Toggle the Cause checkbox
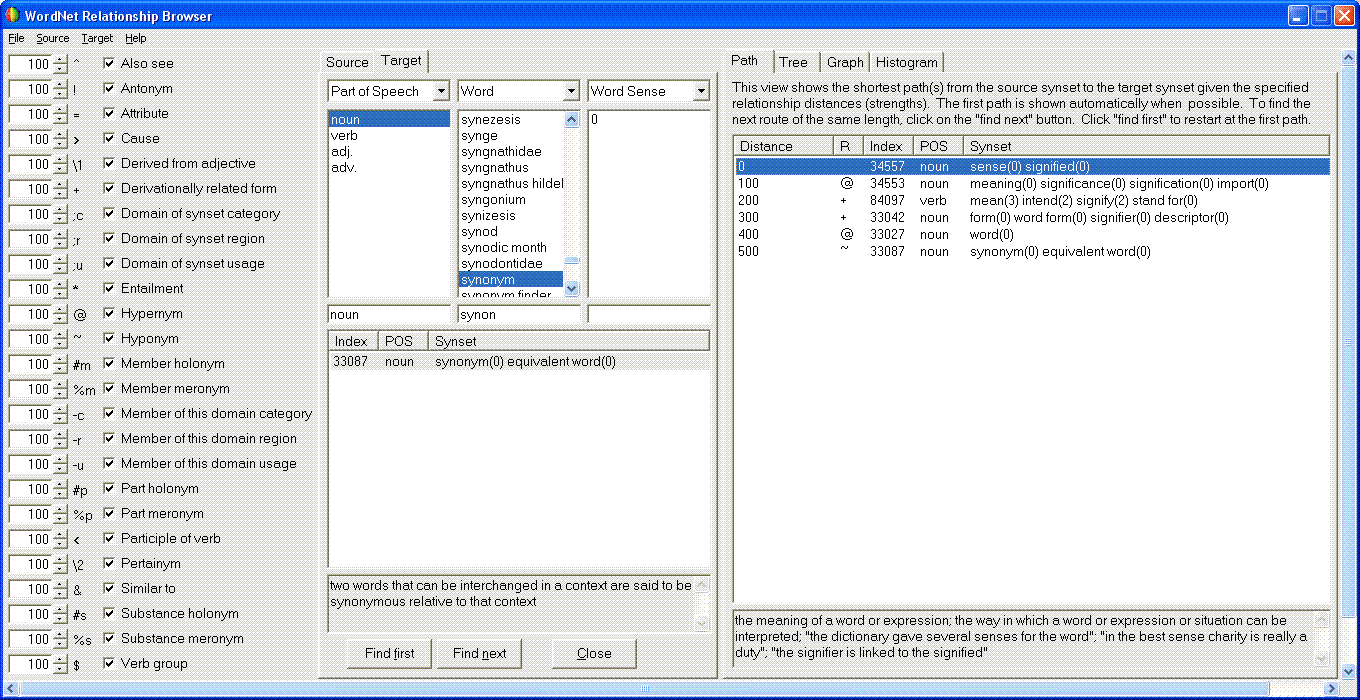 click(x=109, y=138)
